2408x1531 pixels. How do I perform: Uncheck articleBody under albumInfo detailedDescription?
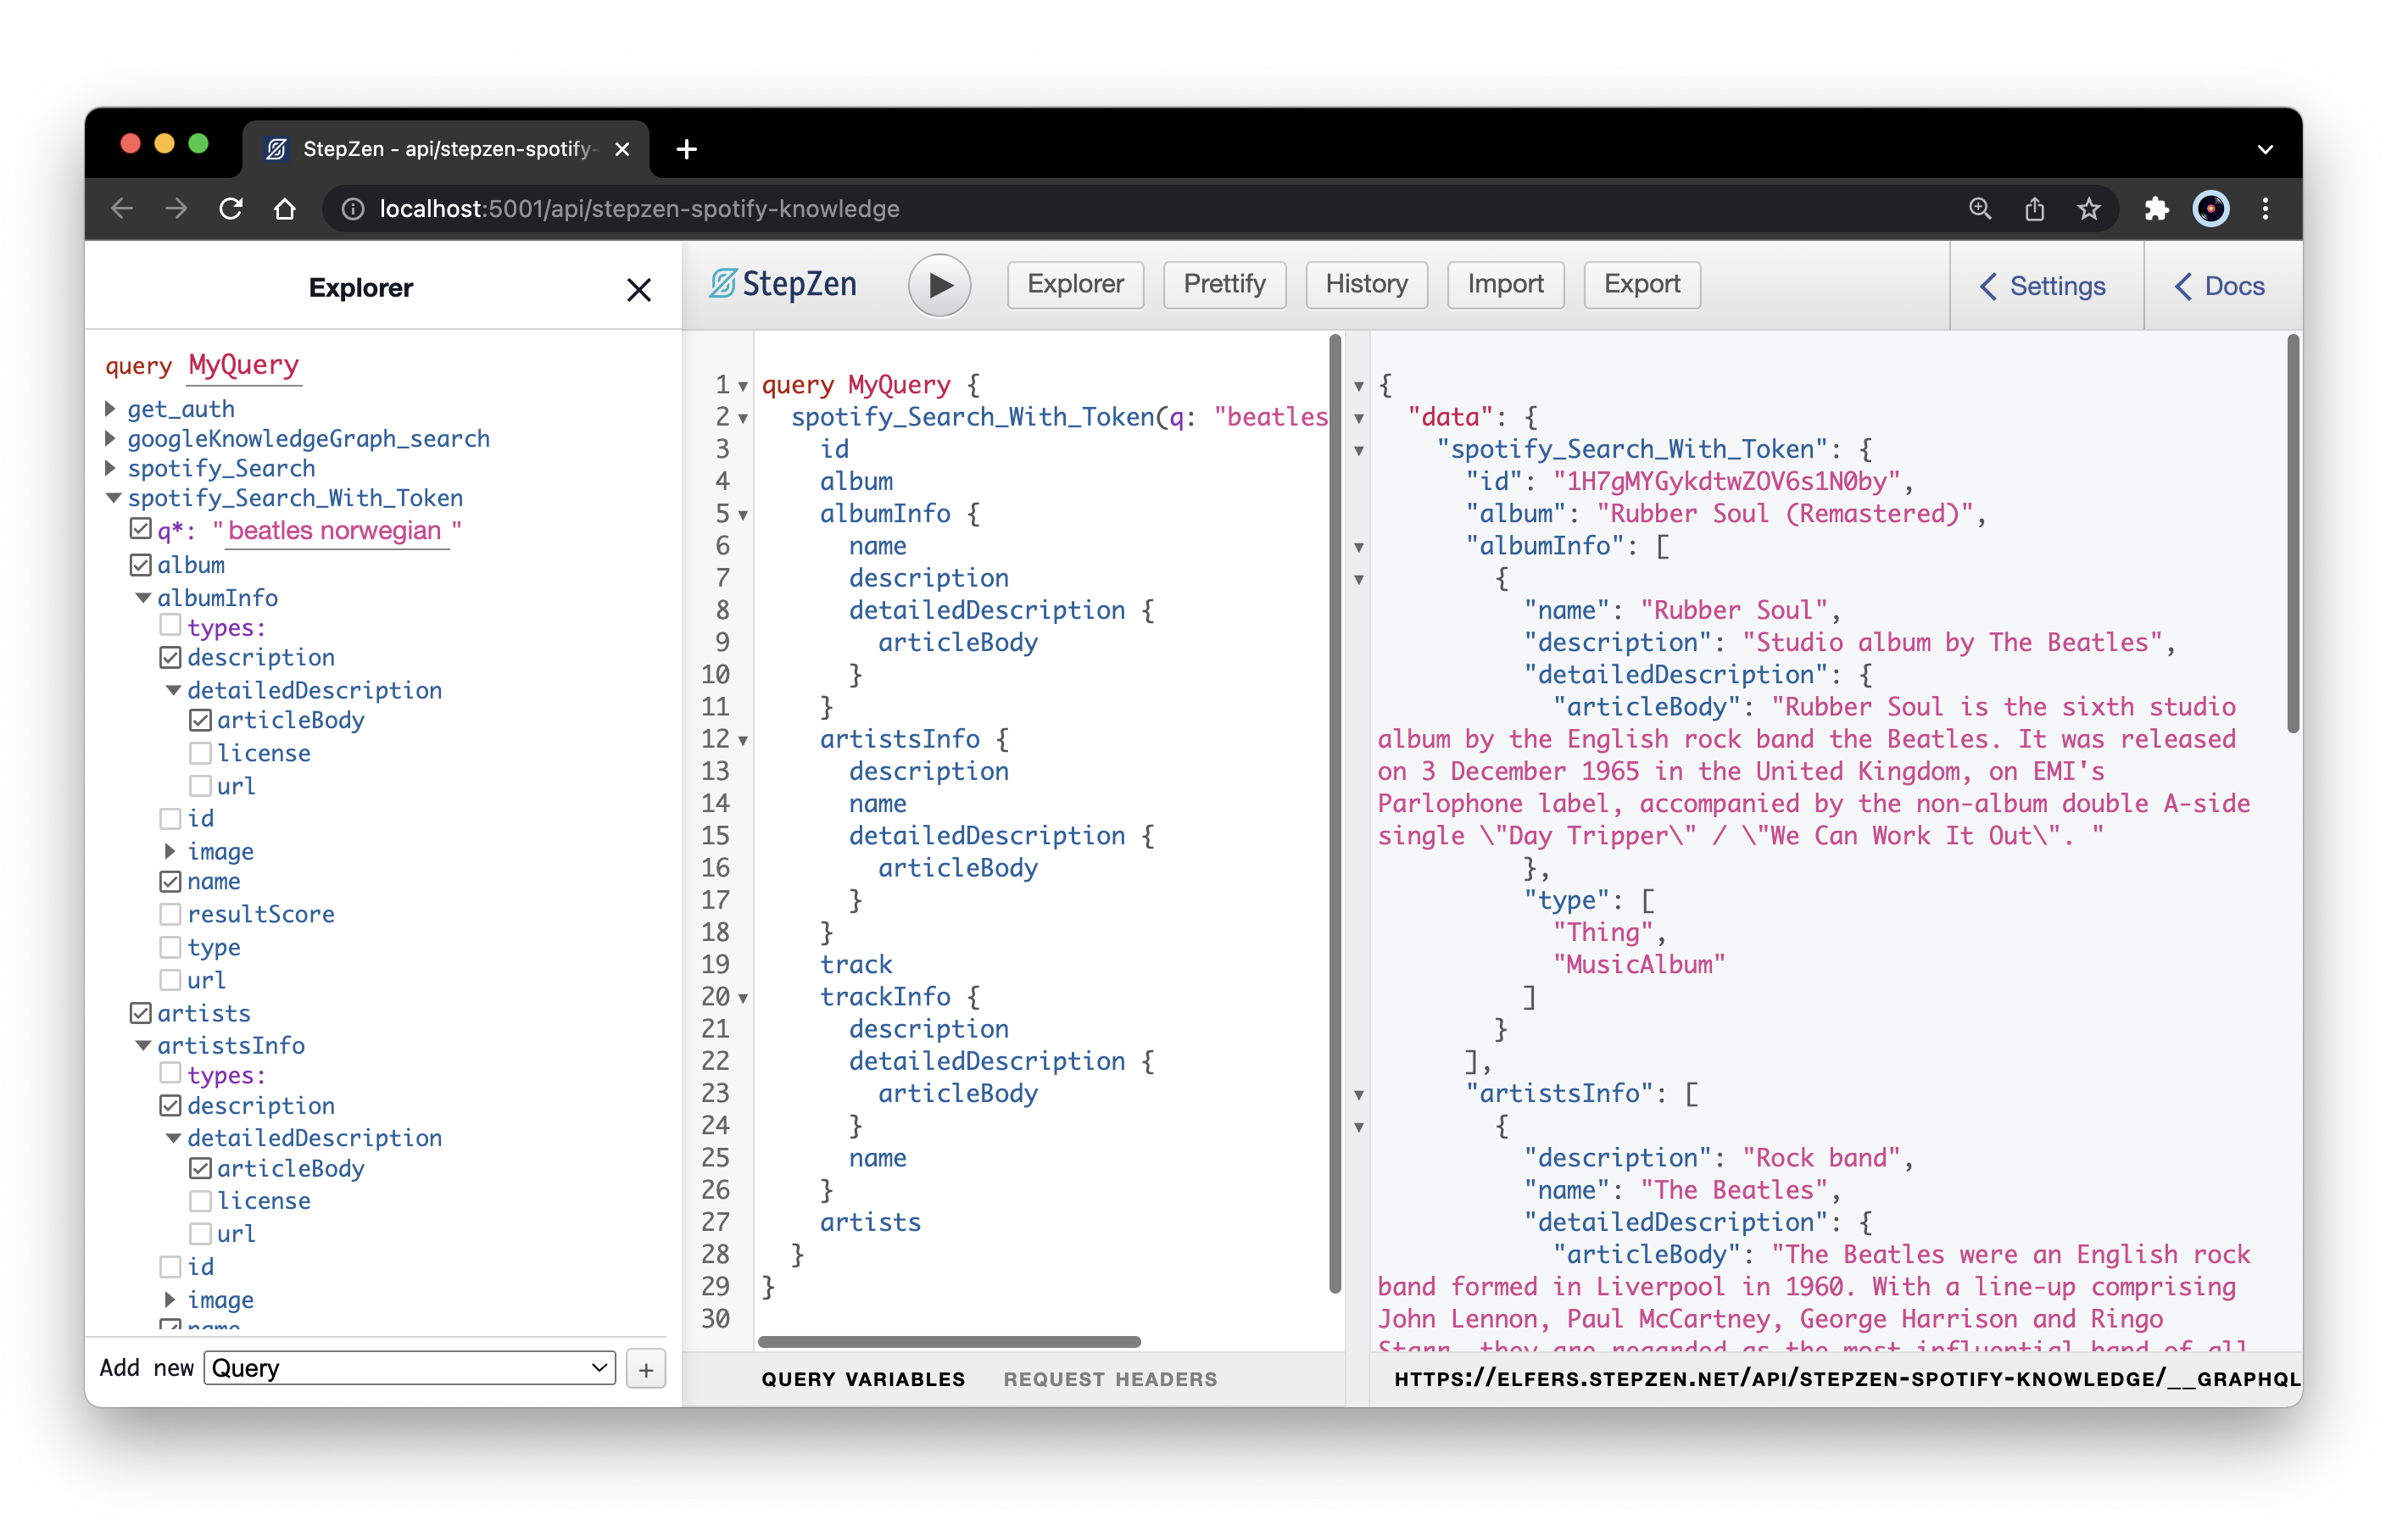[x=200, y=721]
